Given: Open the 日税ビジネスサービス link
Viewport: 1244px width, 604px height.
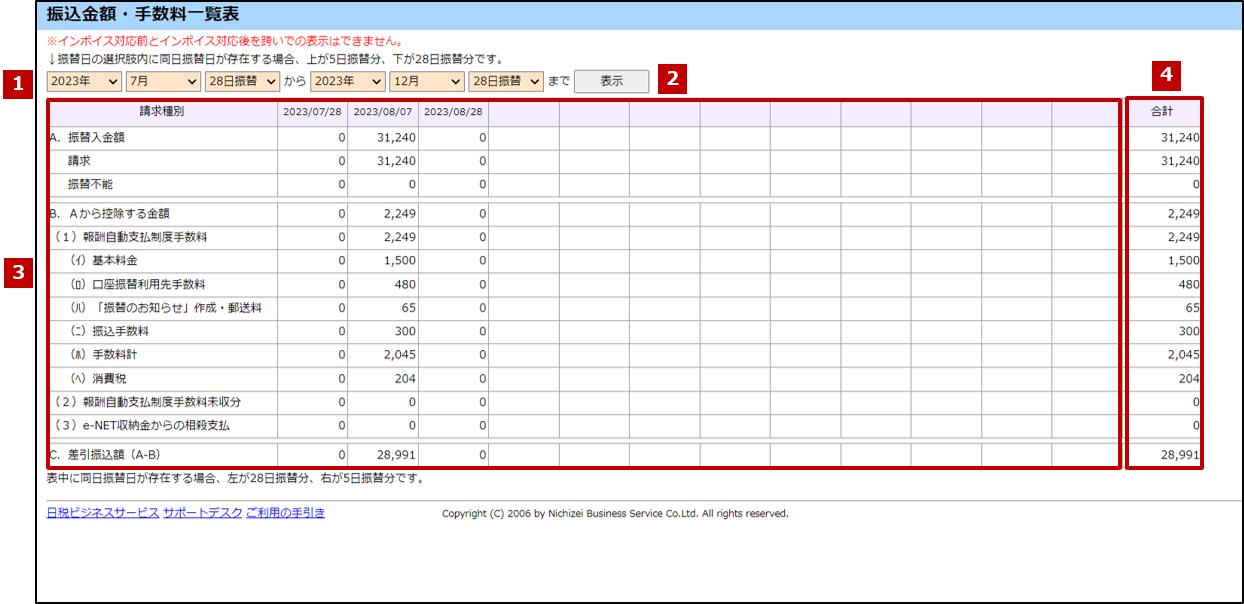Looking at the screenshot, I should click(x=102, y=513).
